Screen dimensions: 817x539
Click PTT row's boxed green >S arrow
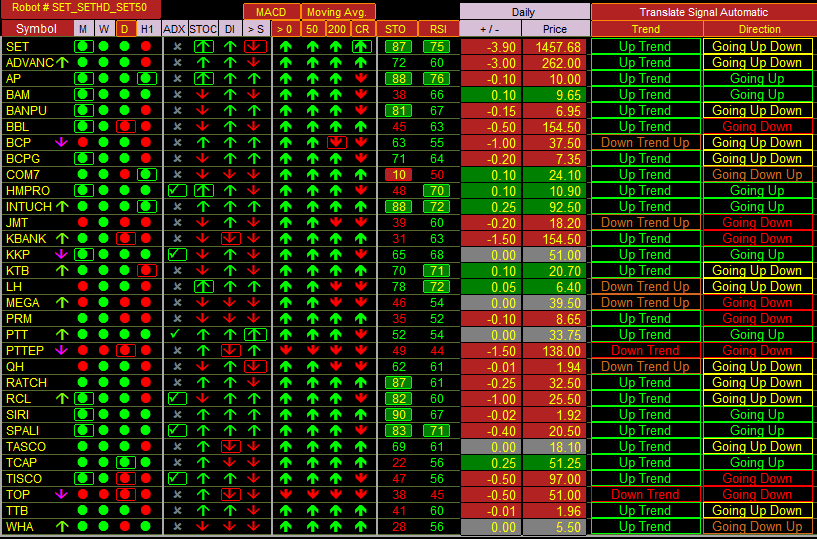(x=255, y=335)
